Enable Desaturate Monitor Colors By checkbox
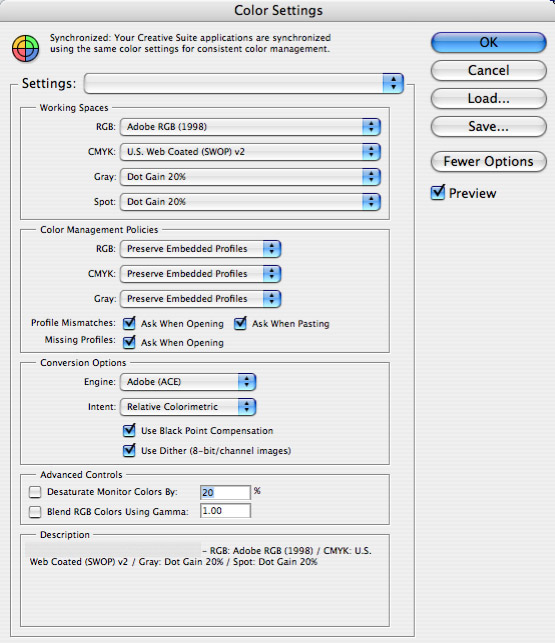Image resolution: width=555 pixels, height=643 pixels. point(35,492)
